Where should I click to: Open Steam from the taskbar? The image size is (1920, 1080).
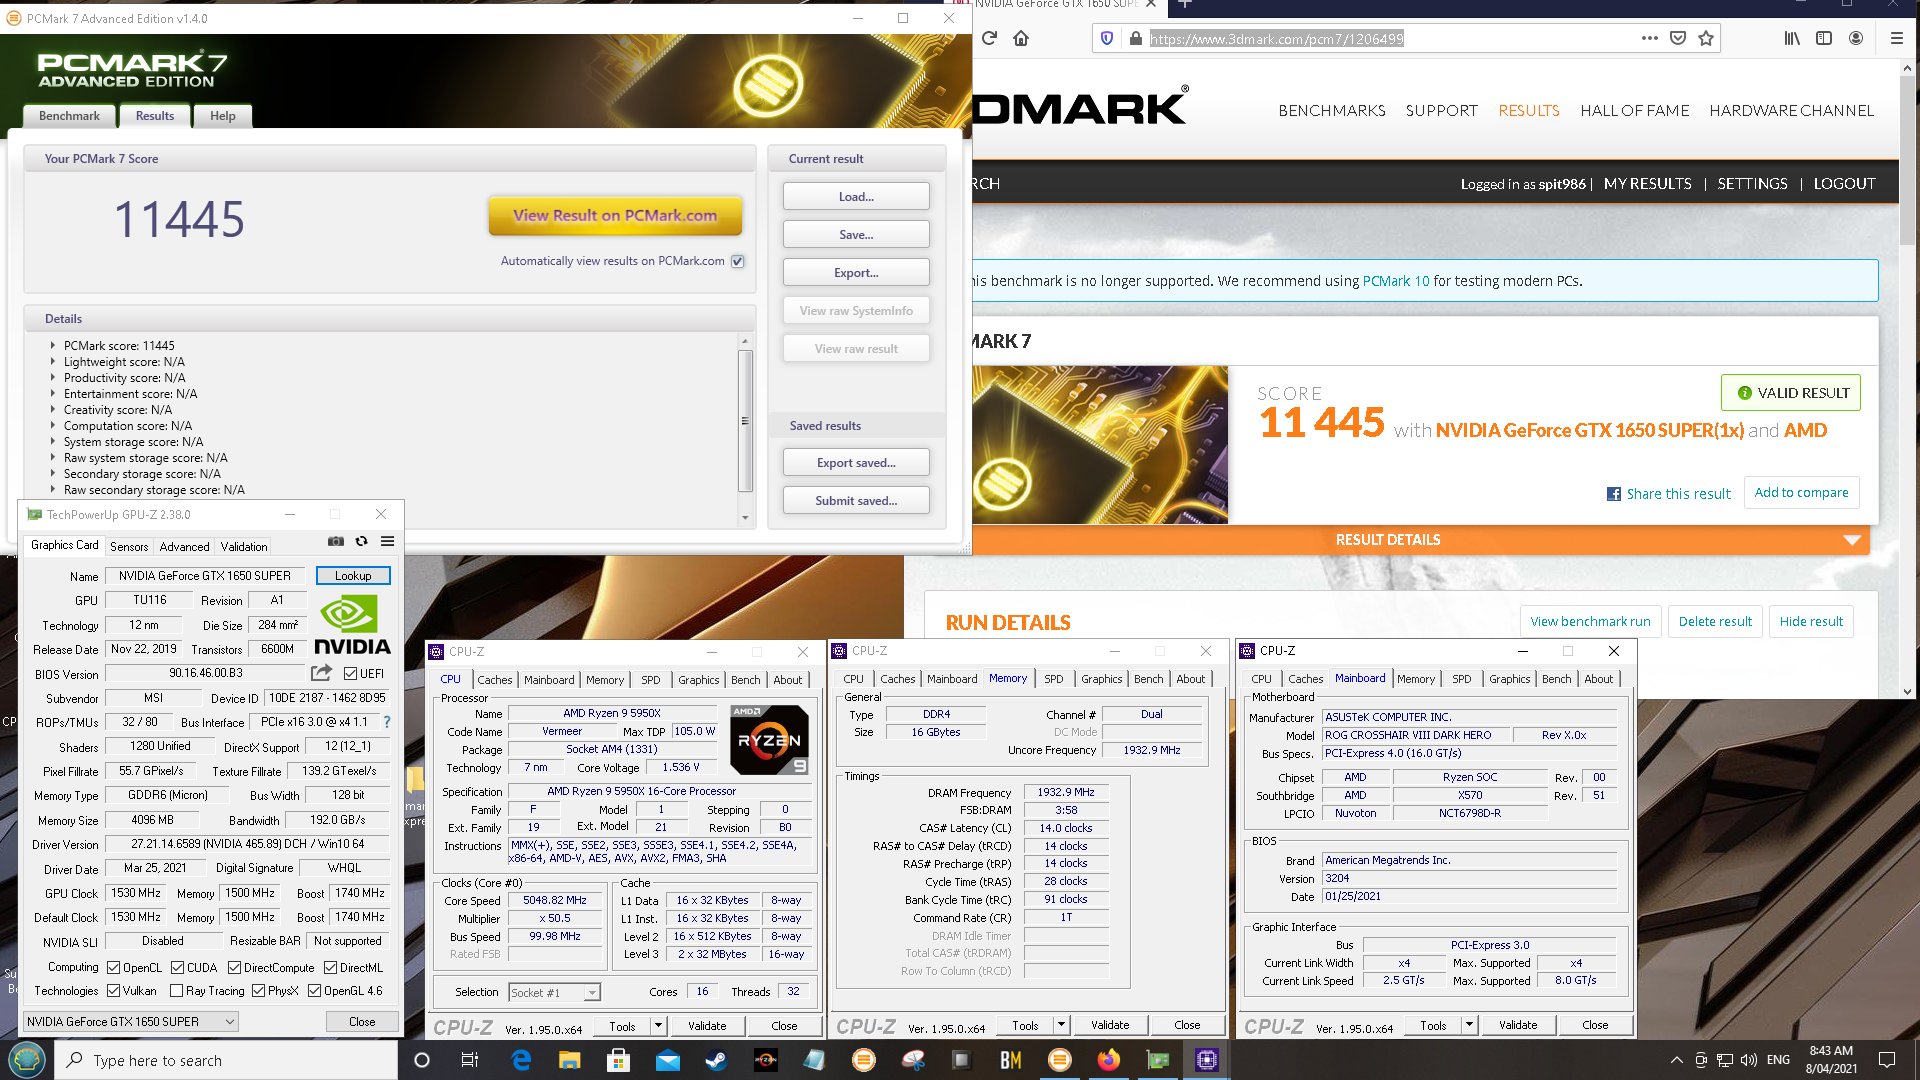[x=716, y=1060]
